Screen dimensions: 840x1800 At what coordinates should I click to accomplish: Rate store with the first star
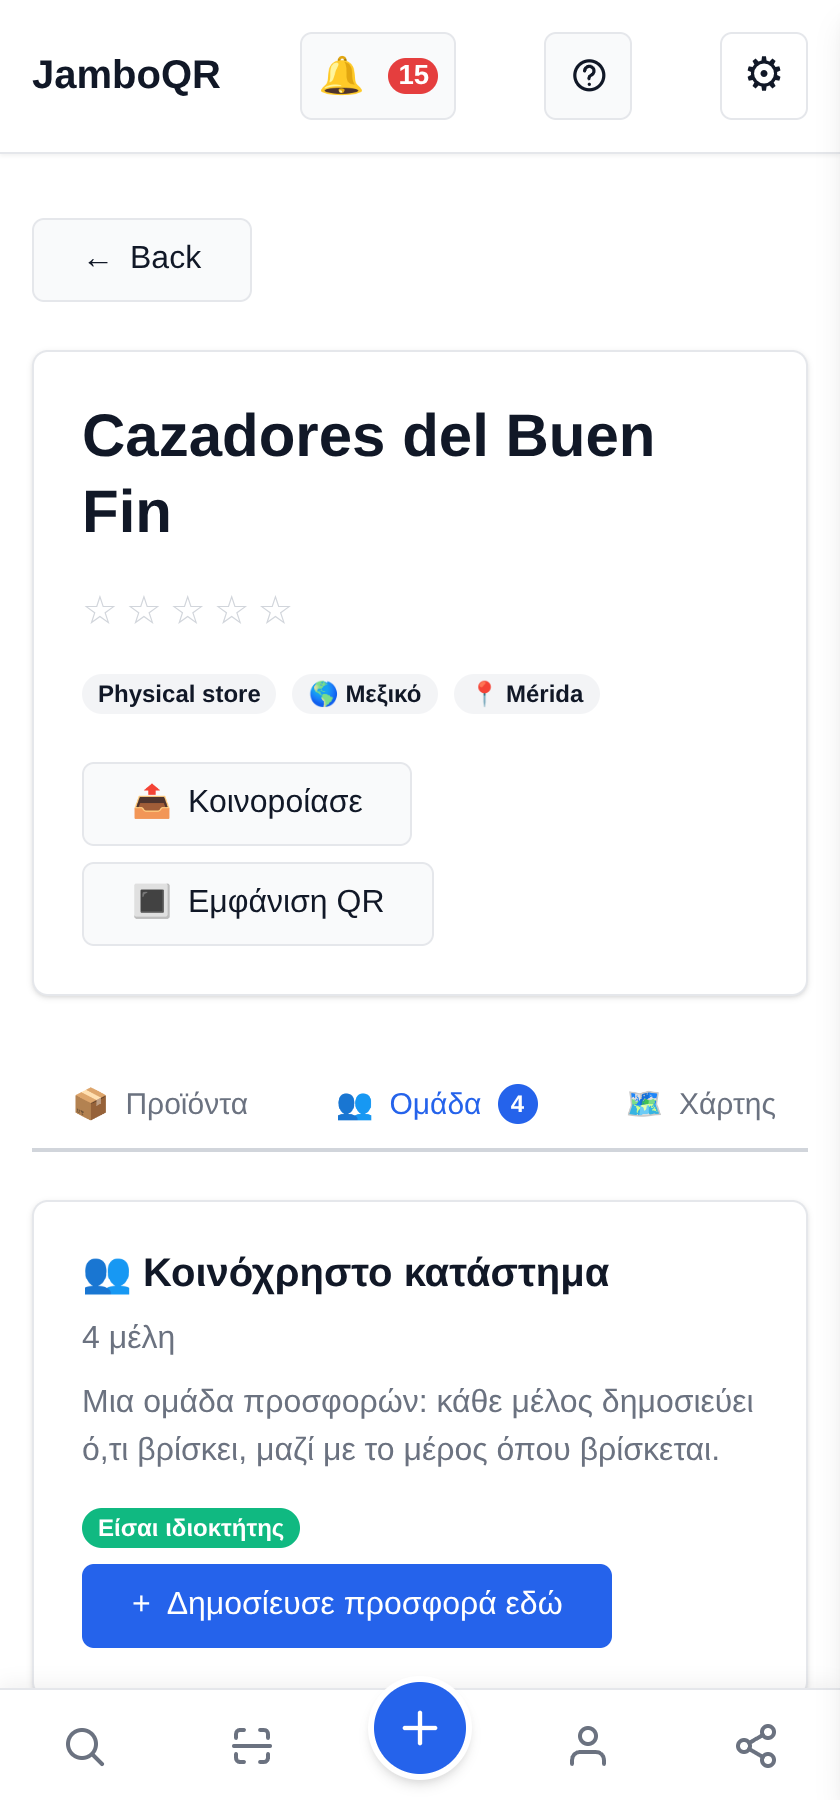coord(100,610)
